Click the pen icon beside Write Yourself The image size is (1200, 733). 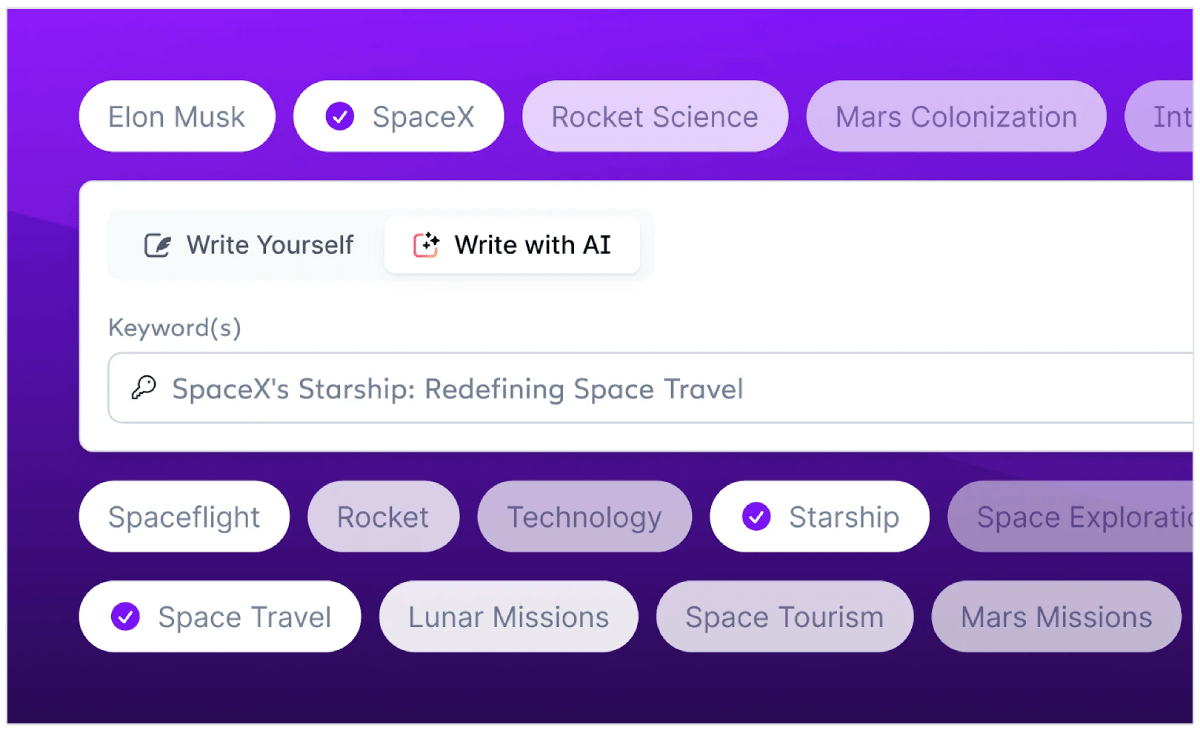click(x=157, y=244)
